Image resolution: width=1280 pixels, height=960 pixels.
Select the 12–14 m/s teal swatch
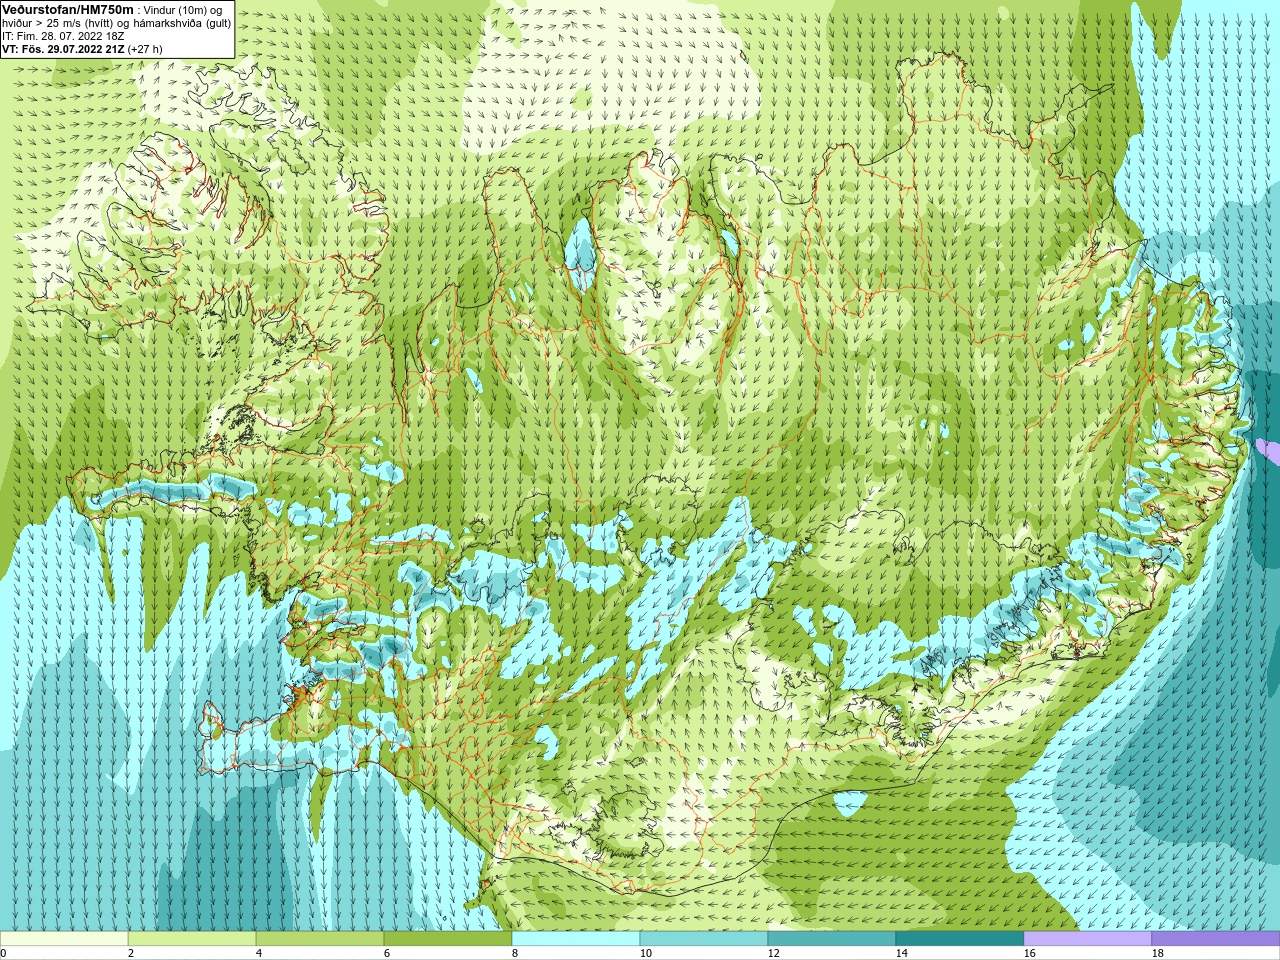tap(832, 939)
